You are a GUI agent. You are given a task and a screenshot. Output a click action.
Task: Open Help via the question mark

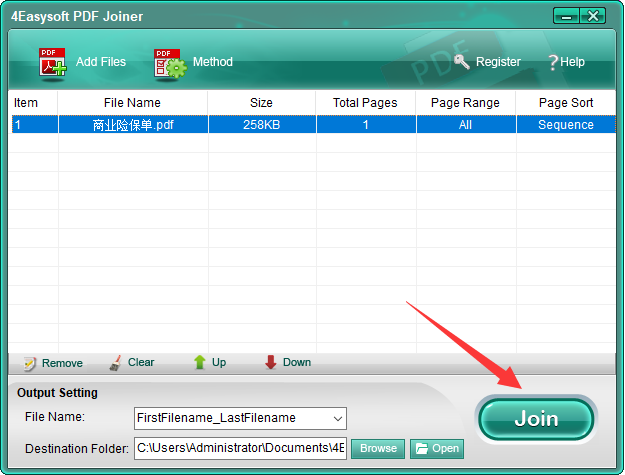pos(553,62)
